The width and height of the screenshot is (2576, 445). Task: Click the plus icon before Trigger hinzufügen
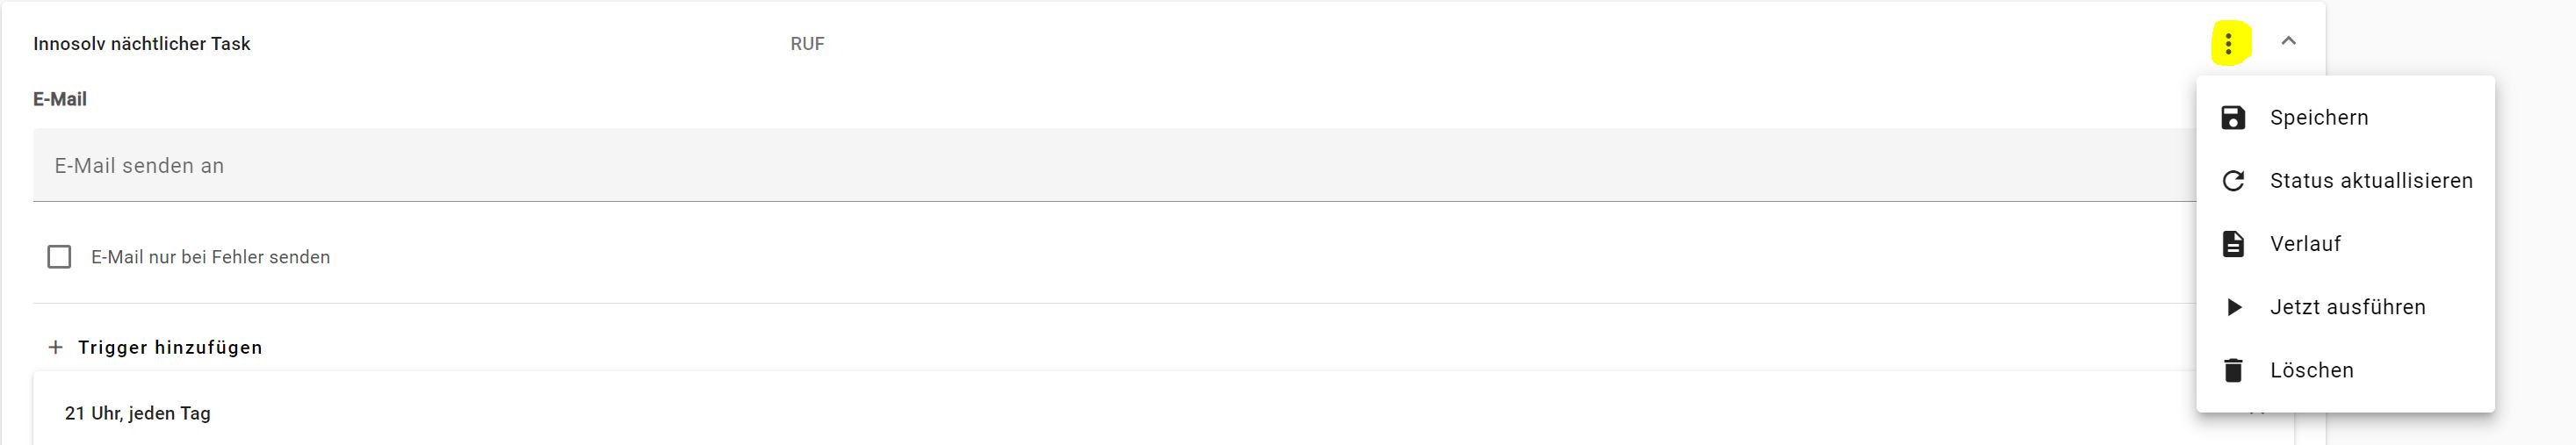(56, 347)
